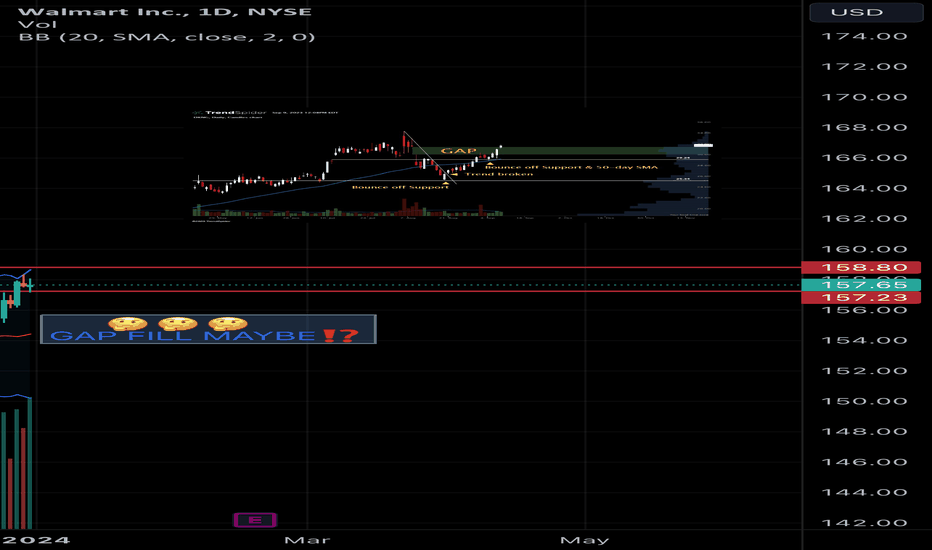
Task: Click the 142.00 price axis value
Action: [864, 523]
